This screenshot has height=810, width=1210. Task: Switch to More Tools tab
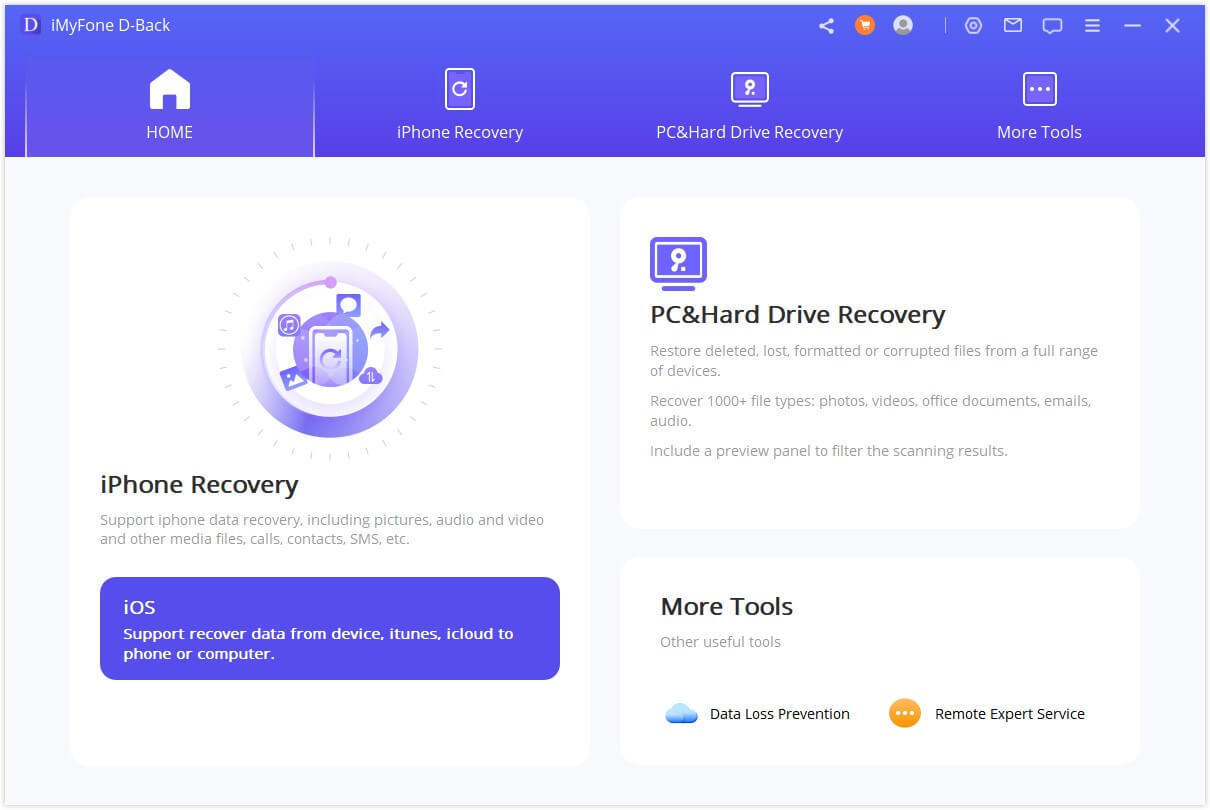[1039, 107]
